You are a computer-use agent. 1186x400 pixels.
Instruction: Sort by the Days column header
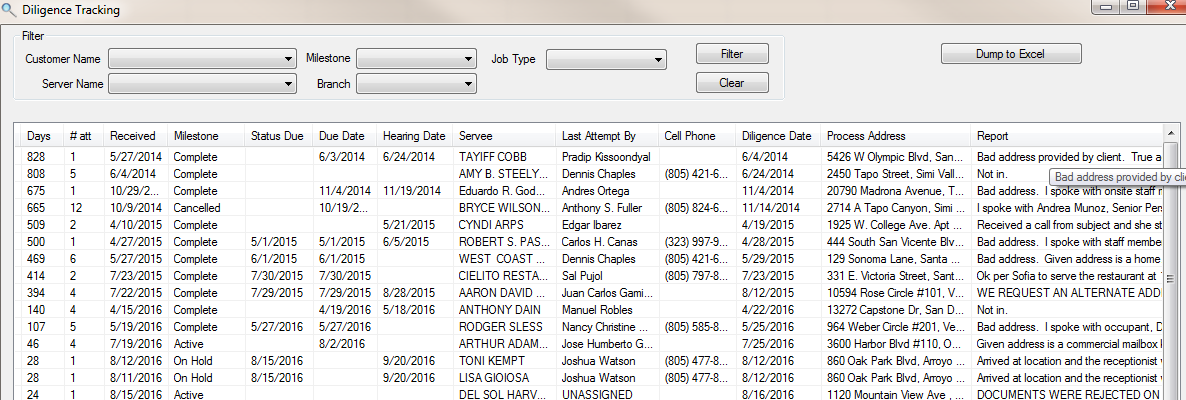[40, 136]
